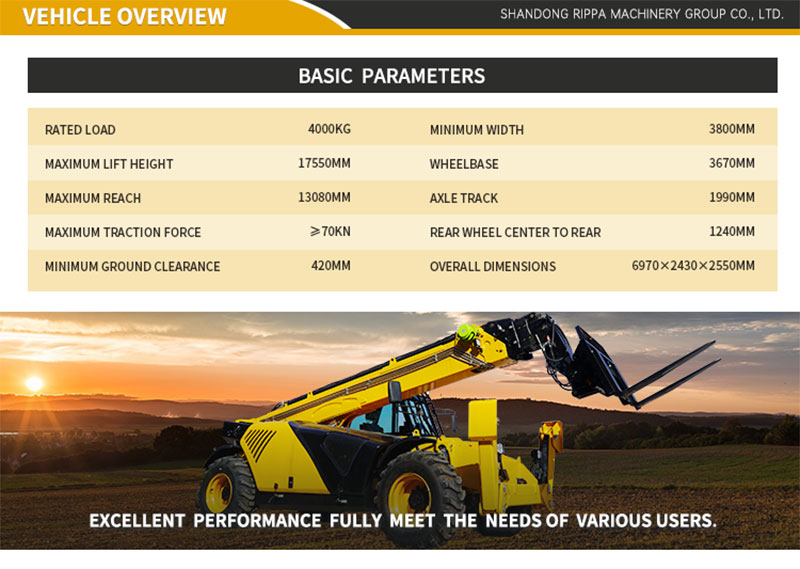Select the 420MM ground clearance value

pyautogui.click(x=330, y=266)
